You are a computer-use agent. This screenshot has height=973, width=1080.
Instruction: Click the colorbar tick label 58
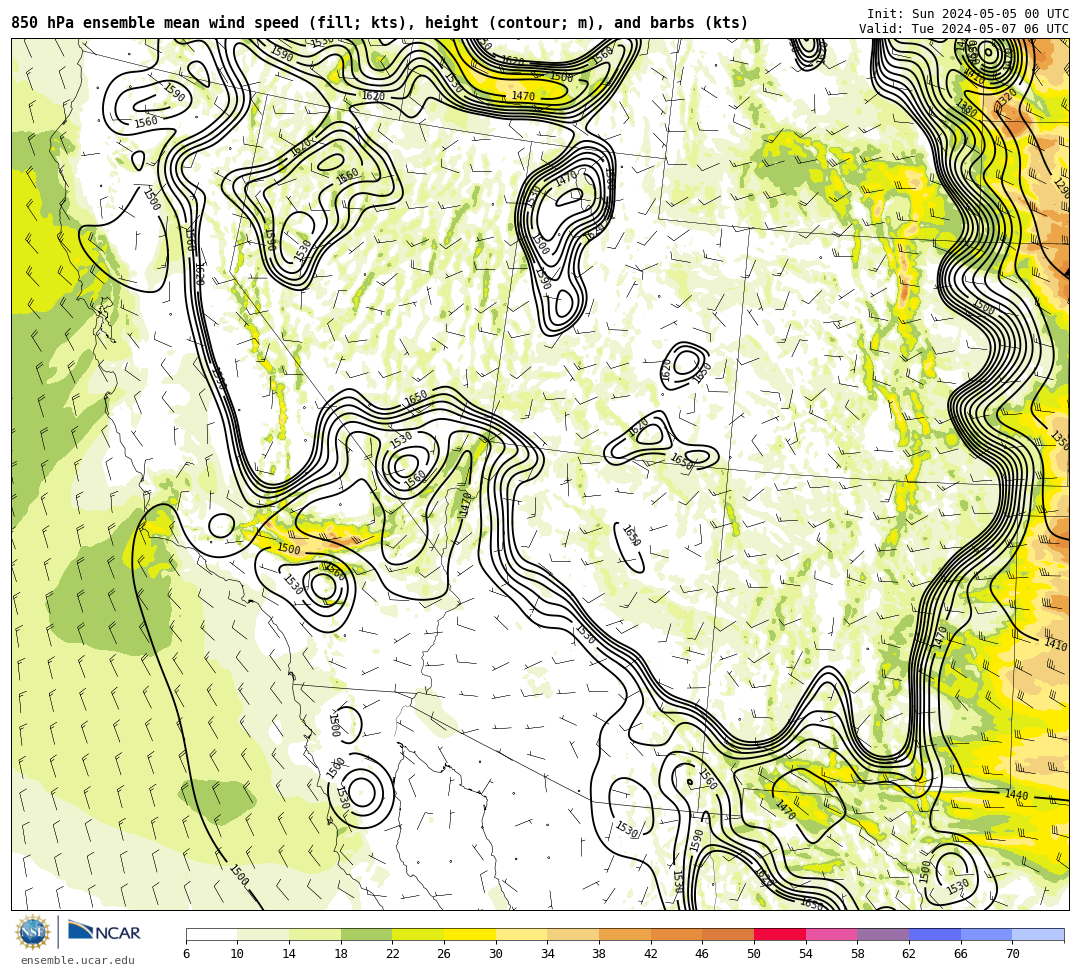(858, 954)
